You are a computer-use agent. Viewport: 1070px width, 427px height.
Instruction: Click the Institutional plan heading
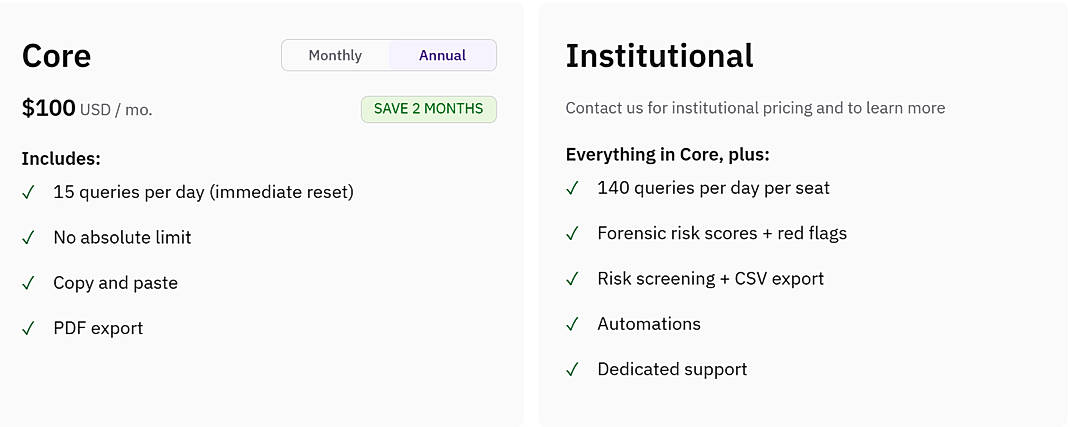[659, 56]
